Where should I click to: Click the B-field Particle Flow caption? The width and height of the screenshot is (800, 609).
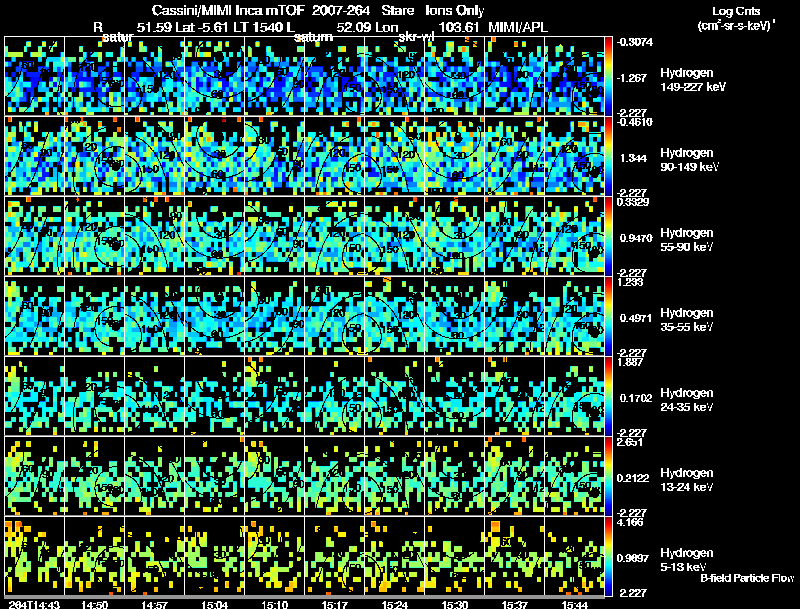tap(747, 578)
